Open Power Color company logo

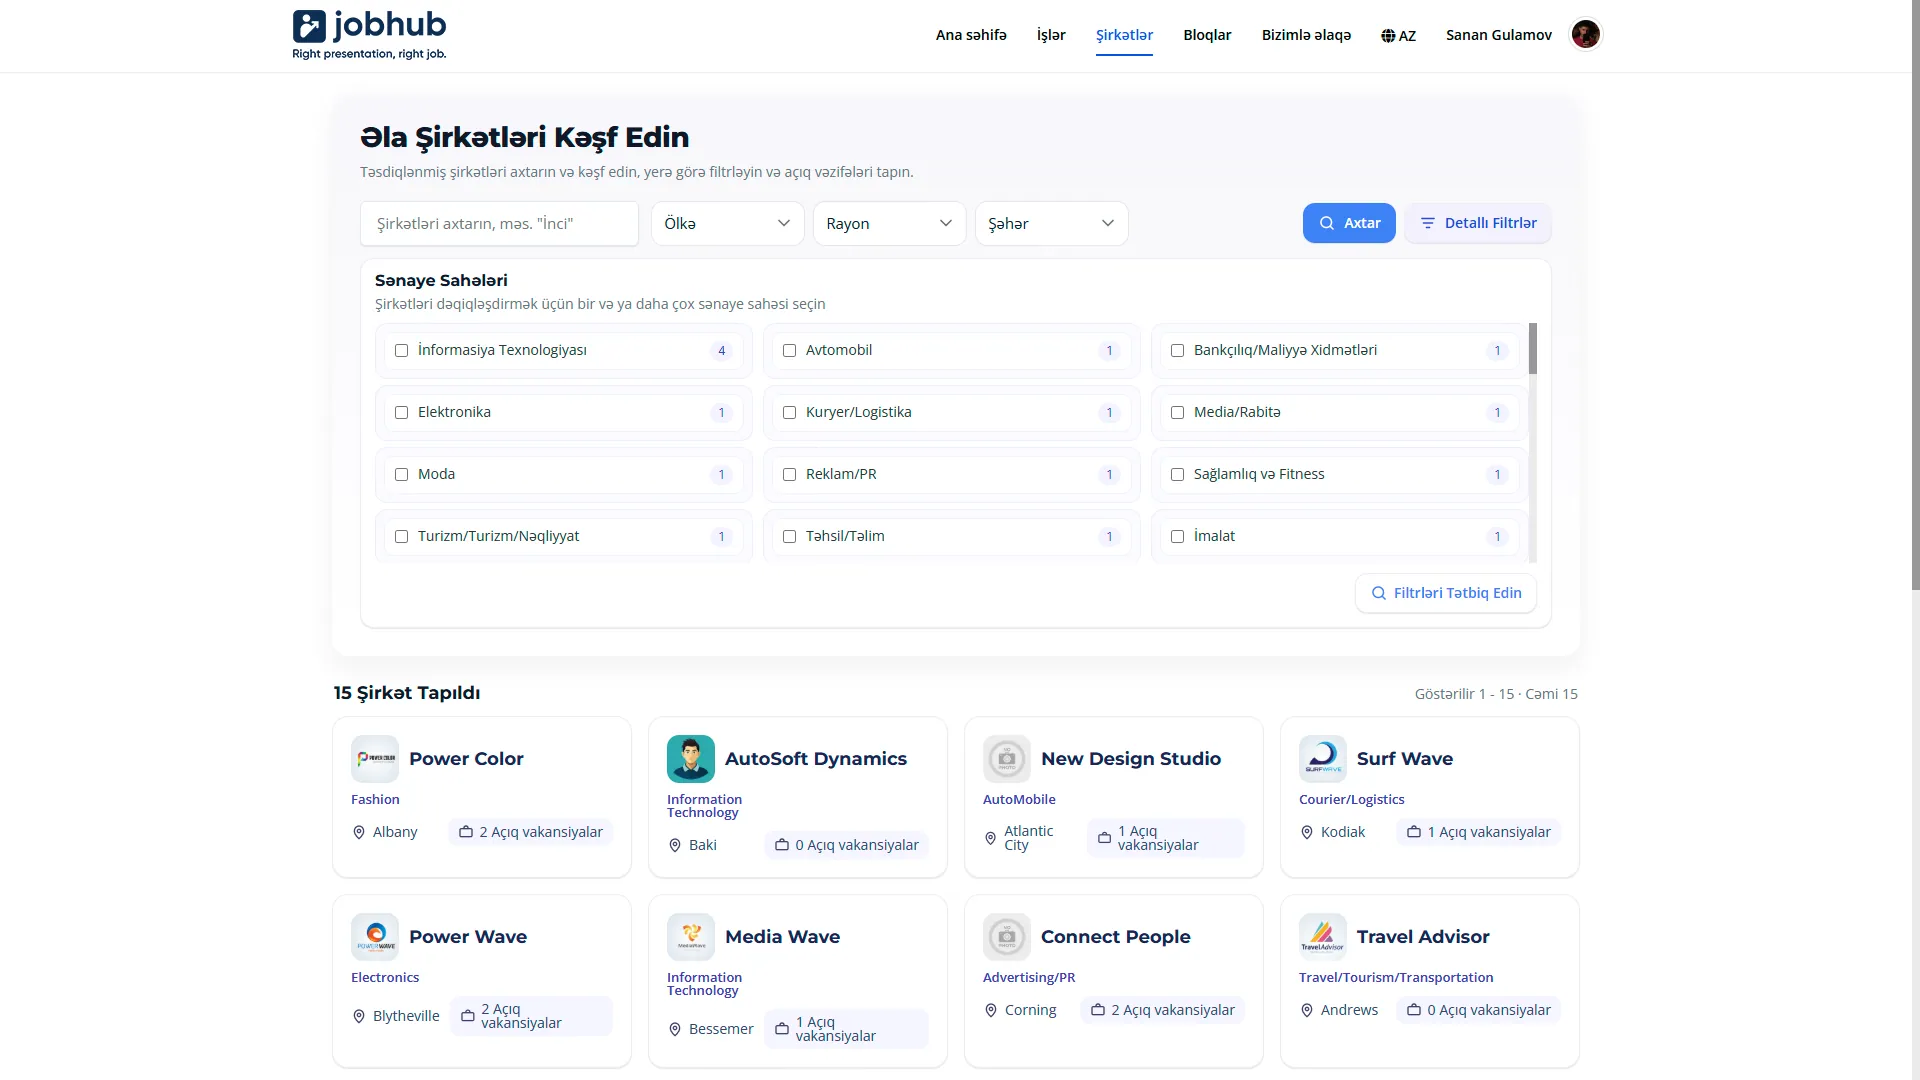[x=375, y=759]
